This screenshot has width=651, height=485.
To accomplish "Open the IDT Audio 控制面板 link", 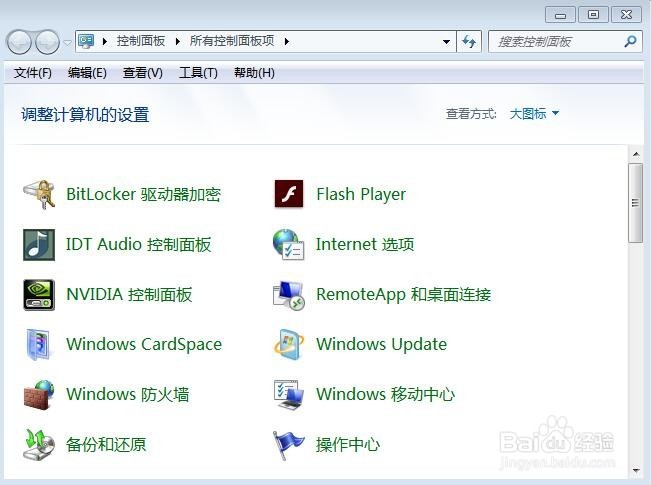I will (x=138, y=245).
